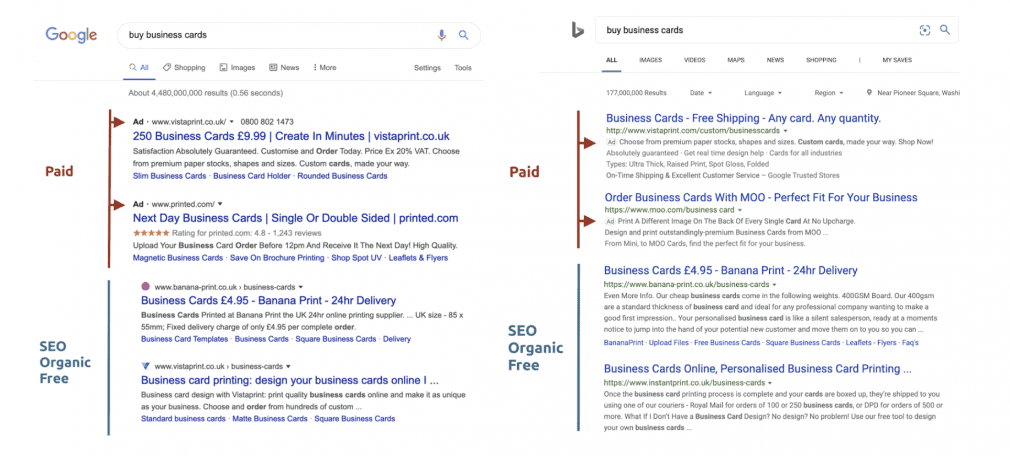Click the 'Shop Spot UV' sitelink
This screenshot has height=456, width=1010.
357,258
